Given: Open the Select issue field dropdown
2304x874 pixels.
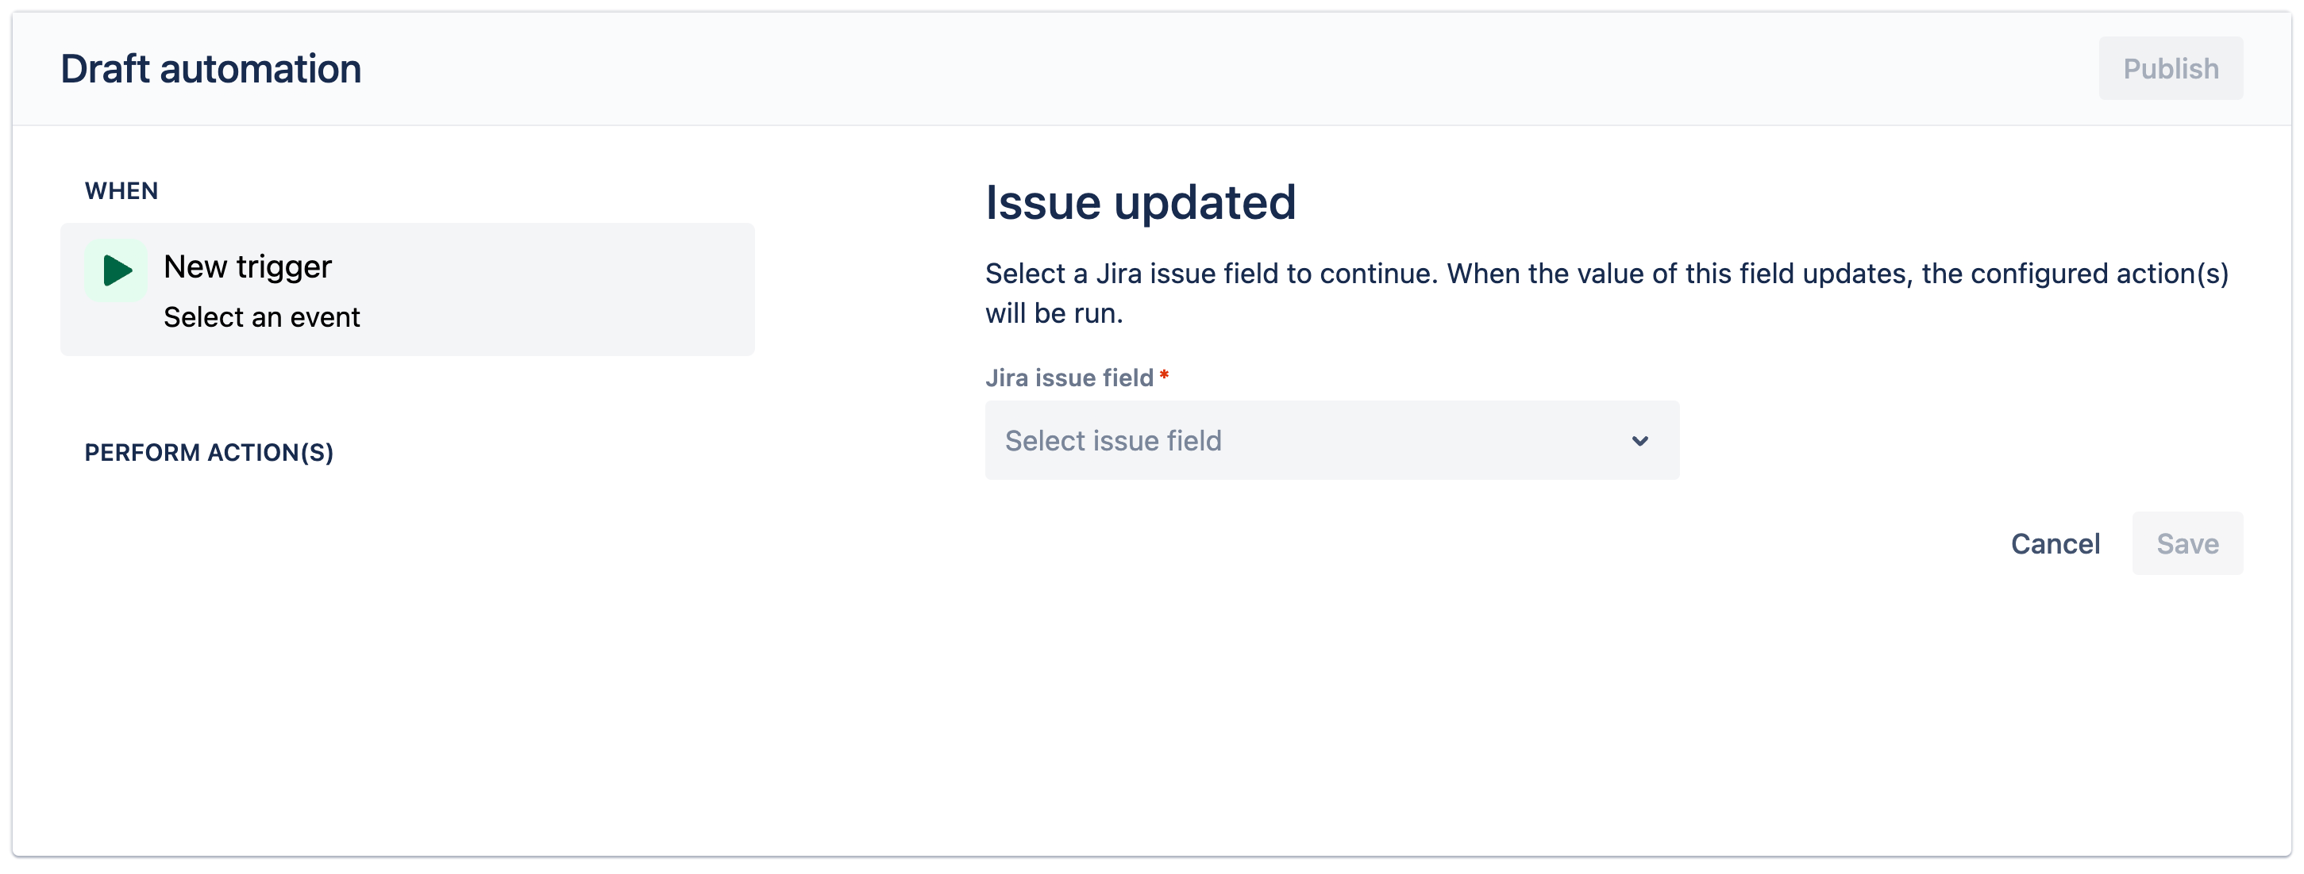Looking at the screenshot, I should tap(1331, 441).
